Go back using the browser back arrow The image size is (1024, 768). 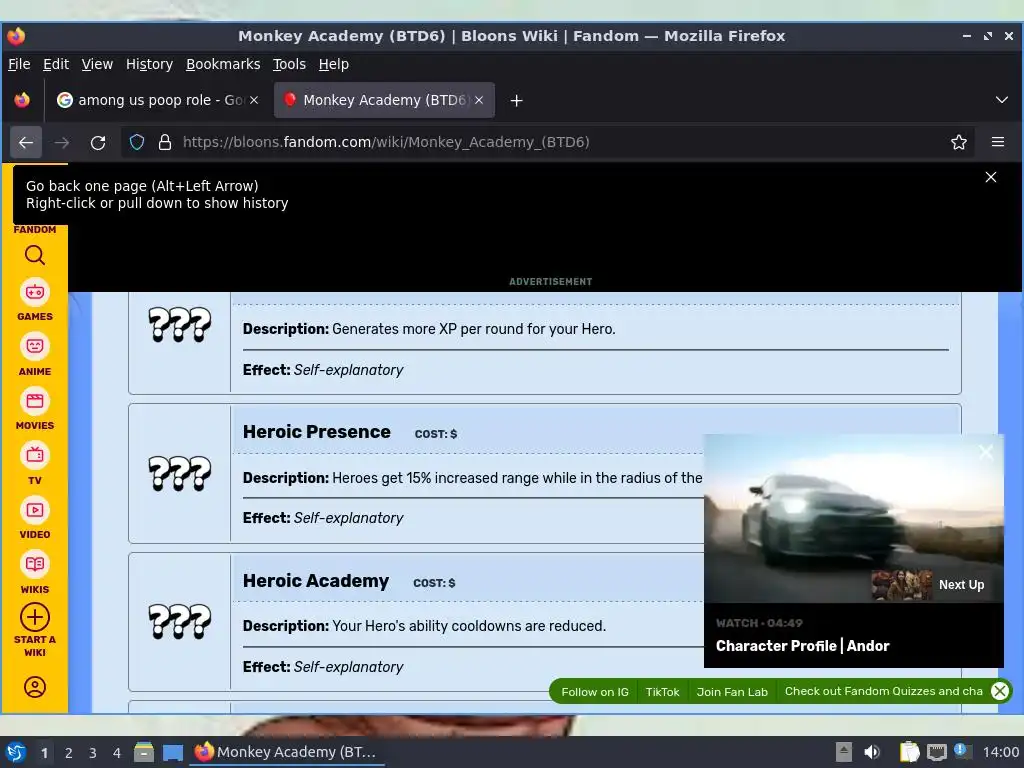pyautogui.click(x=26, y=142)
